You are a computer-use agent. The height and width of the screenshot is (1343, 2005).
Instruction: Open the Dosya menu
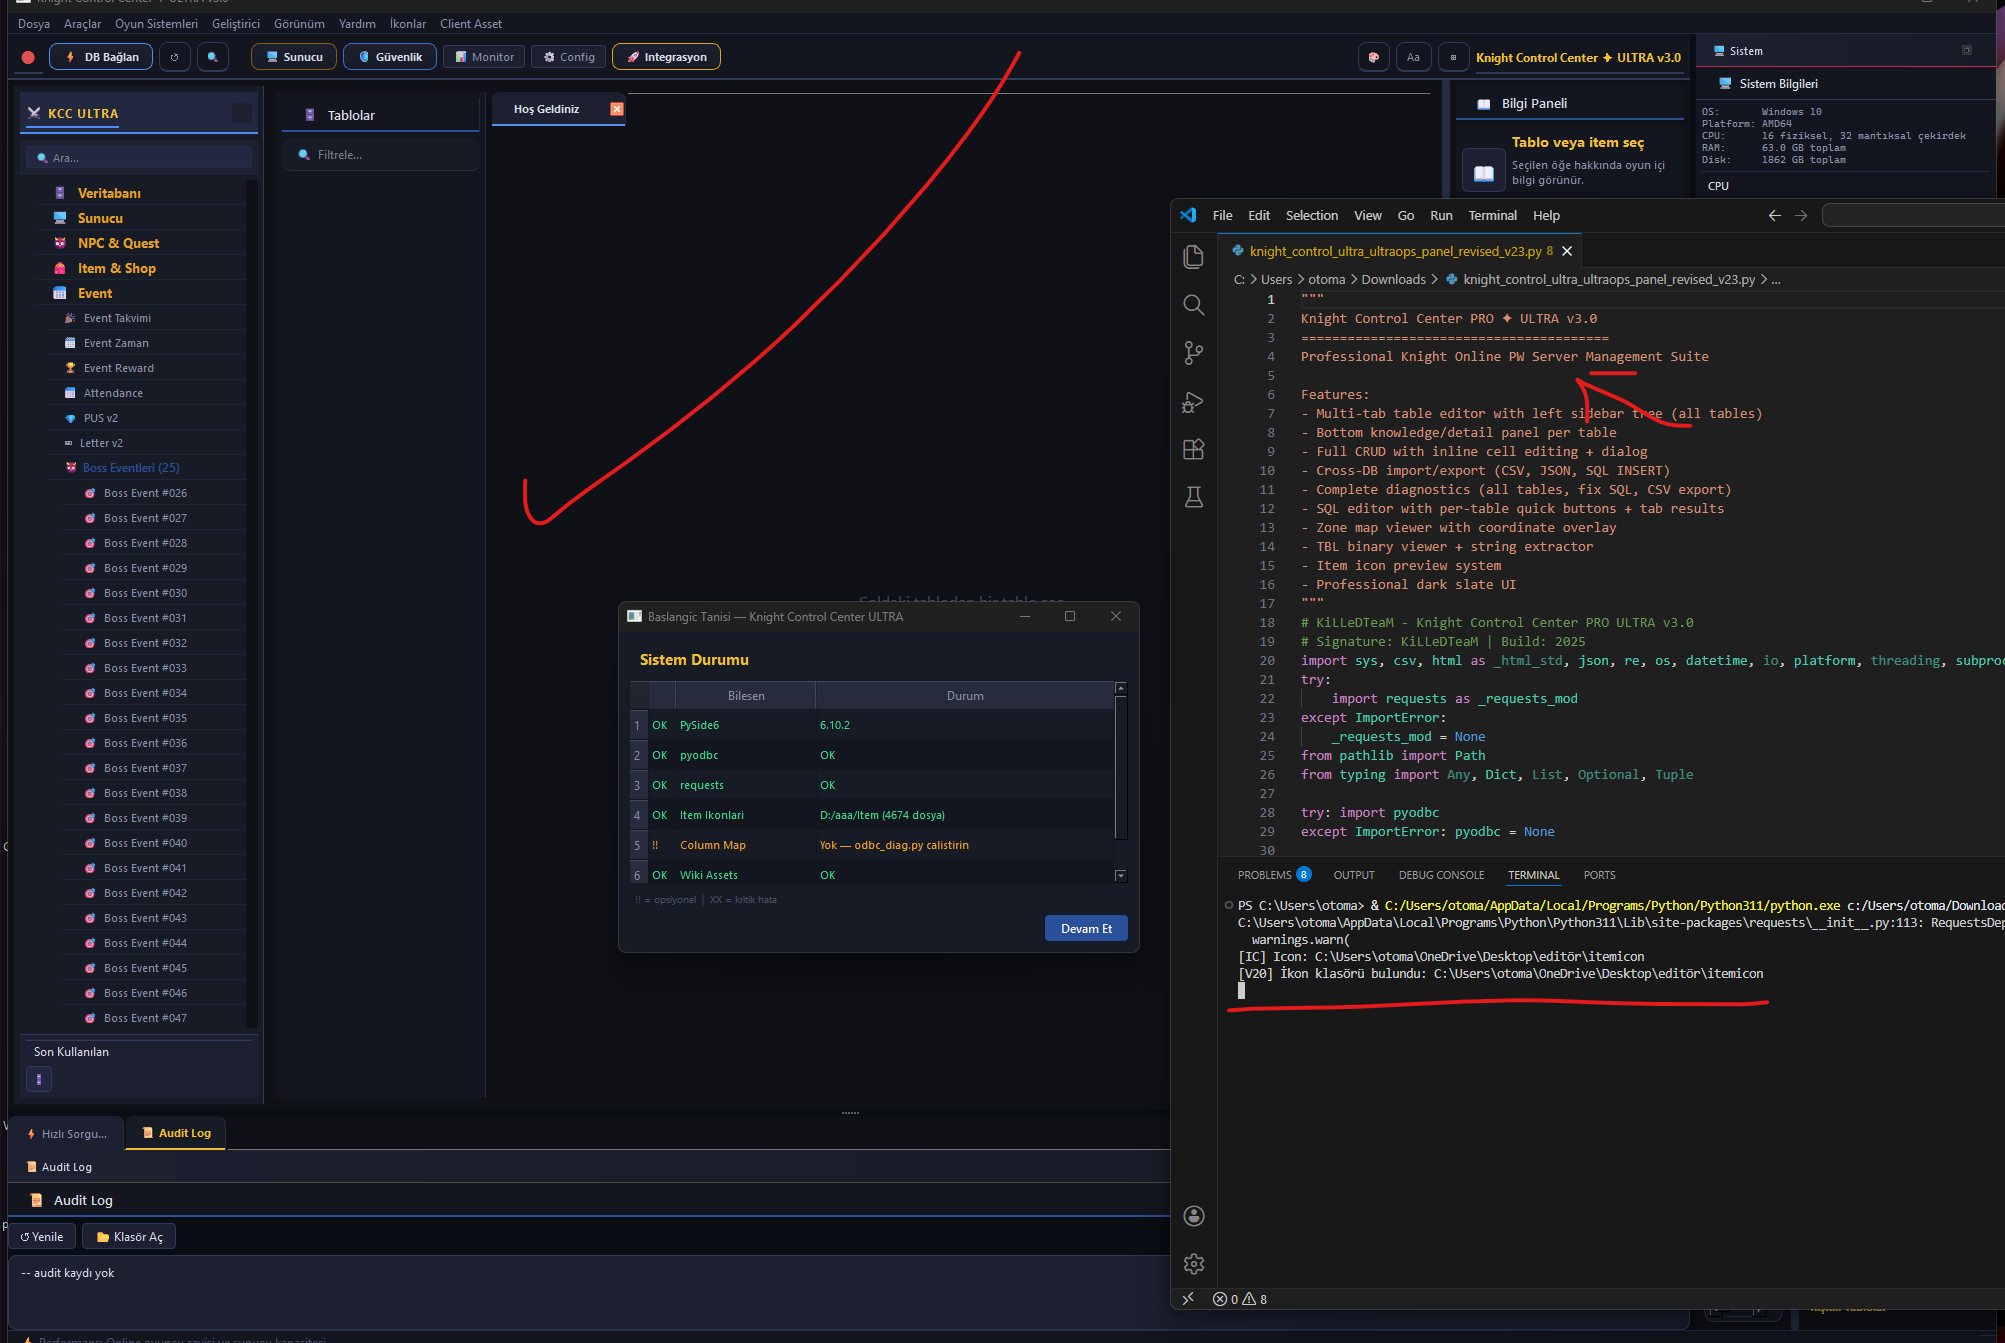34,23
